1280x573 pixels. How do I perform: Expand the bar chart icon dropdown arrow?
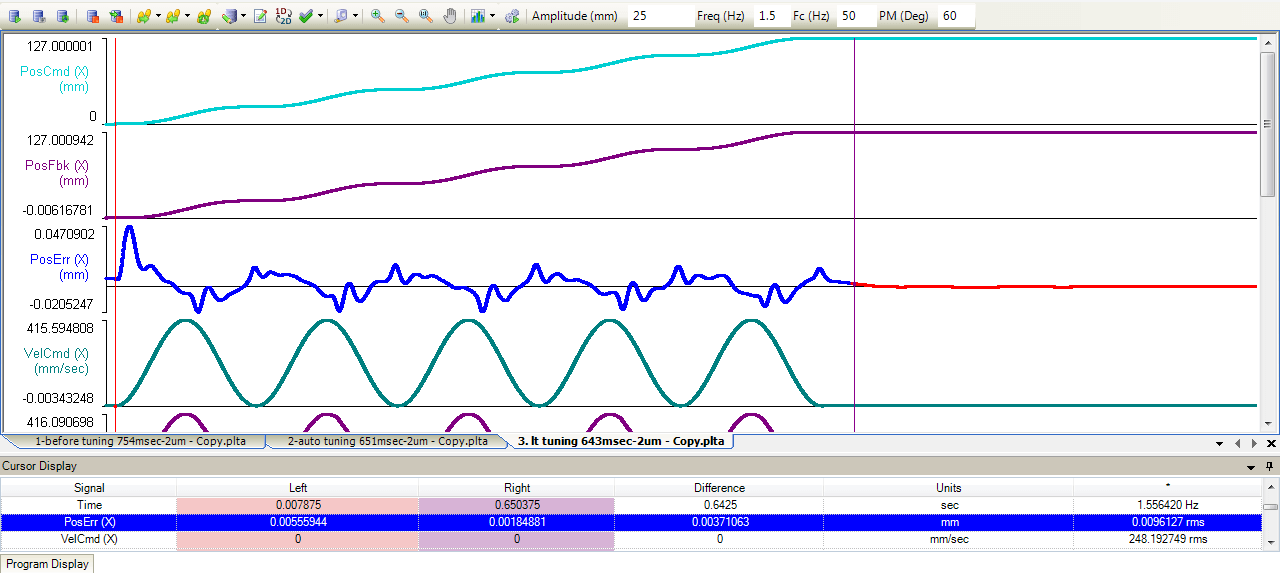(492, 16)
